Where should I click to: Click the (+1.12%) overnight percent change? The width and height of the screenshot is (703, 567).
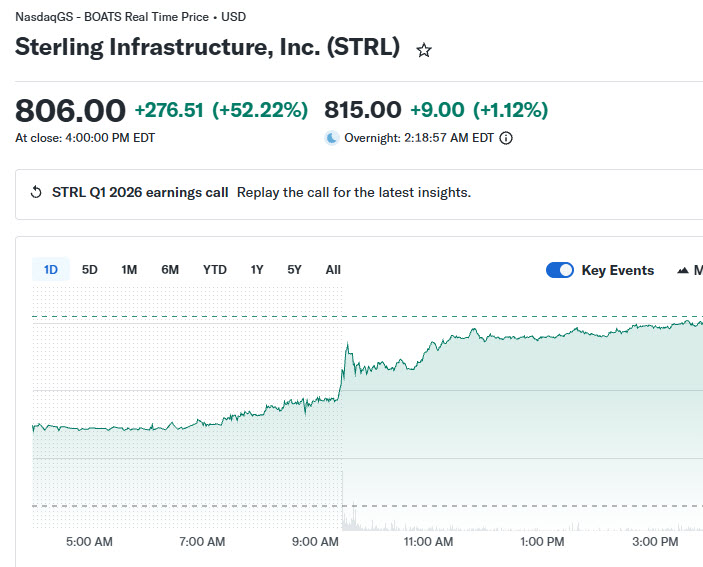click(511, 110)
